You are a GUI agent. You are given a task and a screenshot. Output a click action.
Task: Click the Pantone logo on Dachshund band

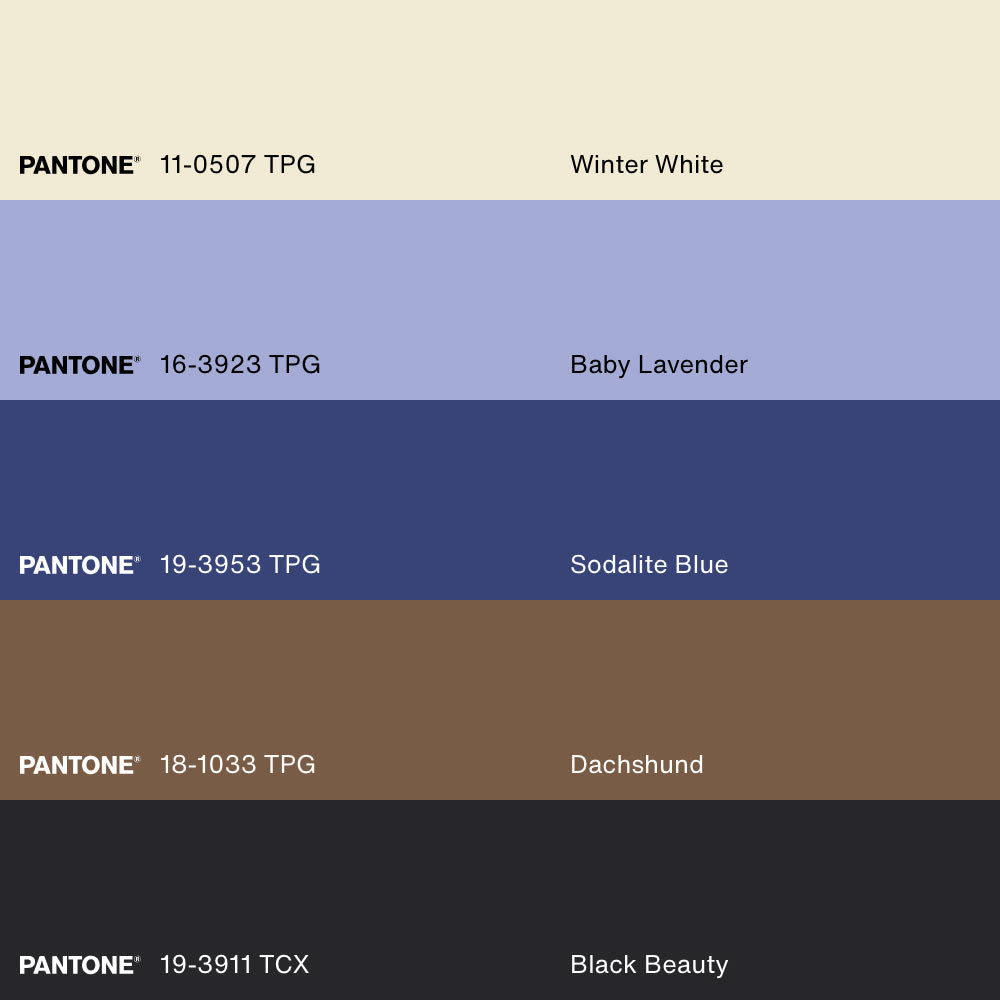(x=79, y=765)
